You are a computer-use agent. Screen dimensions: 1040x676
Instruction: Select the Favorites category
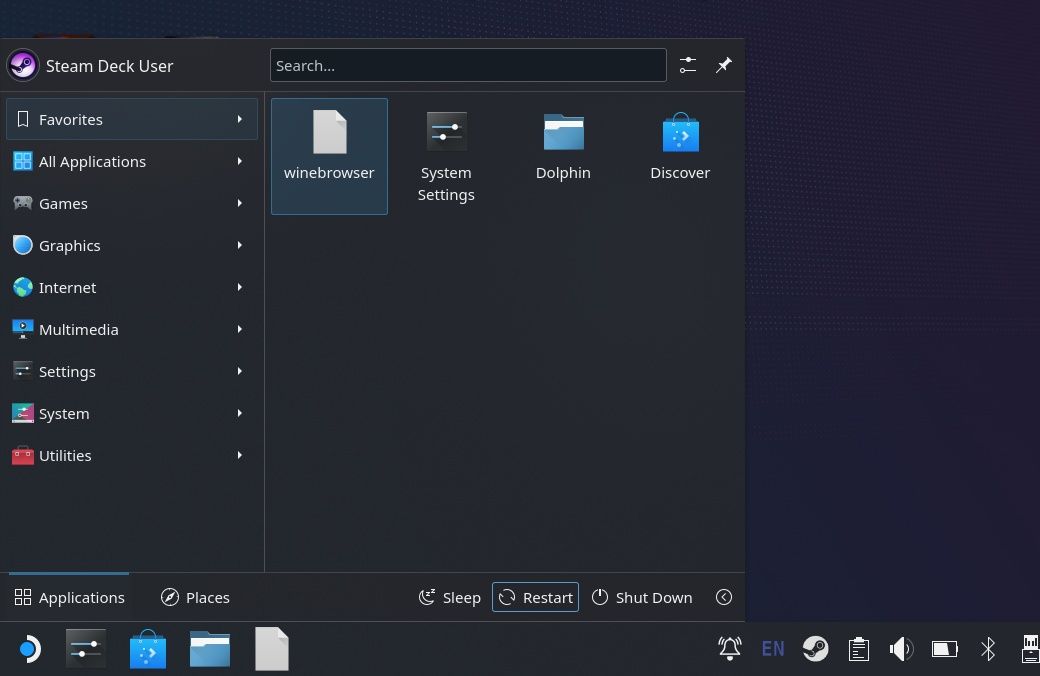tap(132, 119)
